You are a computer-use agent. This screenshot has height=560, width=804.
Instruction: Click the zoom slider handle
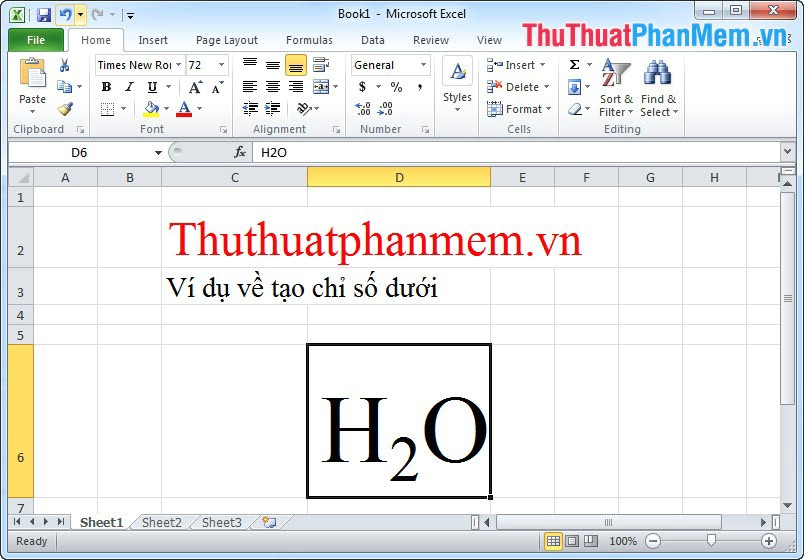point(711,541)
